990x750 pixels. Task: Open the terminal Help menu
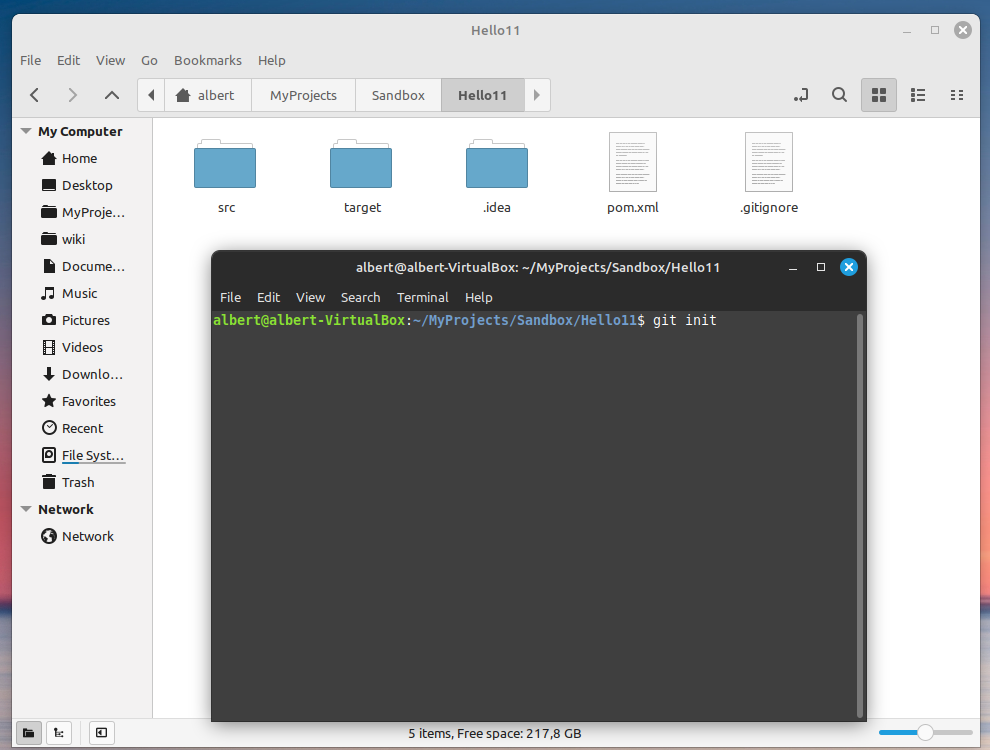479,297
